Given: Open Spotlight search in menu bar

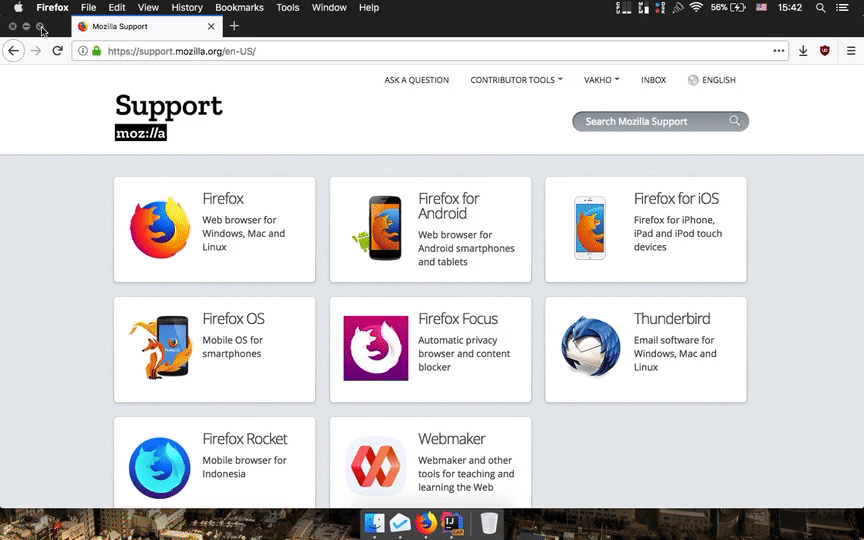Looking at the screenshot, I should click(820, 8).
